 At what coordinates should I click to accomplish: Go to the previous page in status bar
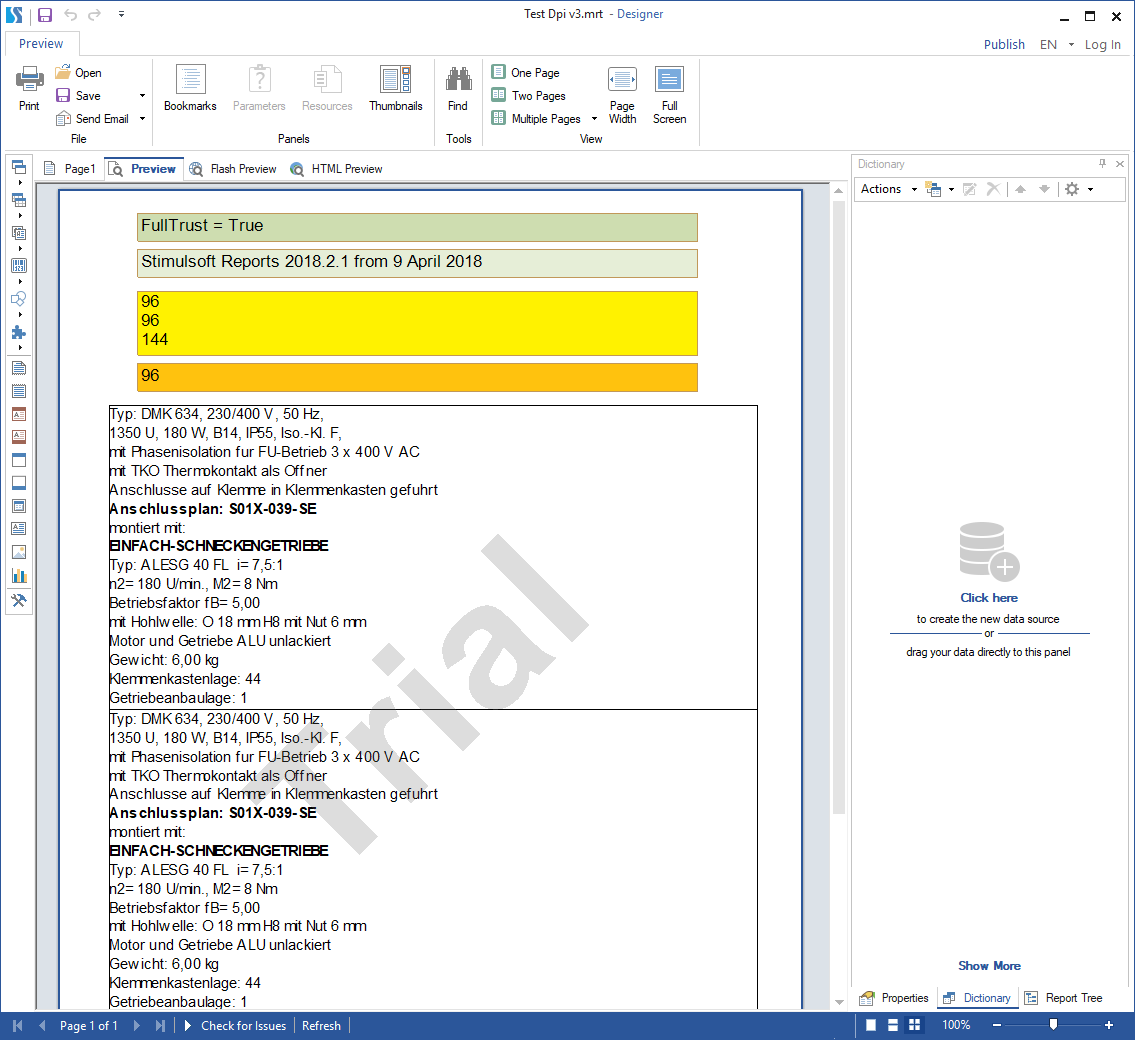[42, 1026]
